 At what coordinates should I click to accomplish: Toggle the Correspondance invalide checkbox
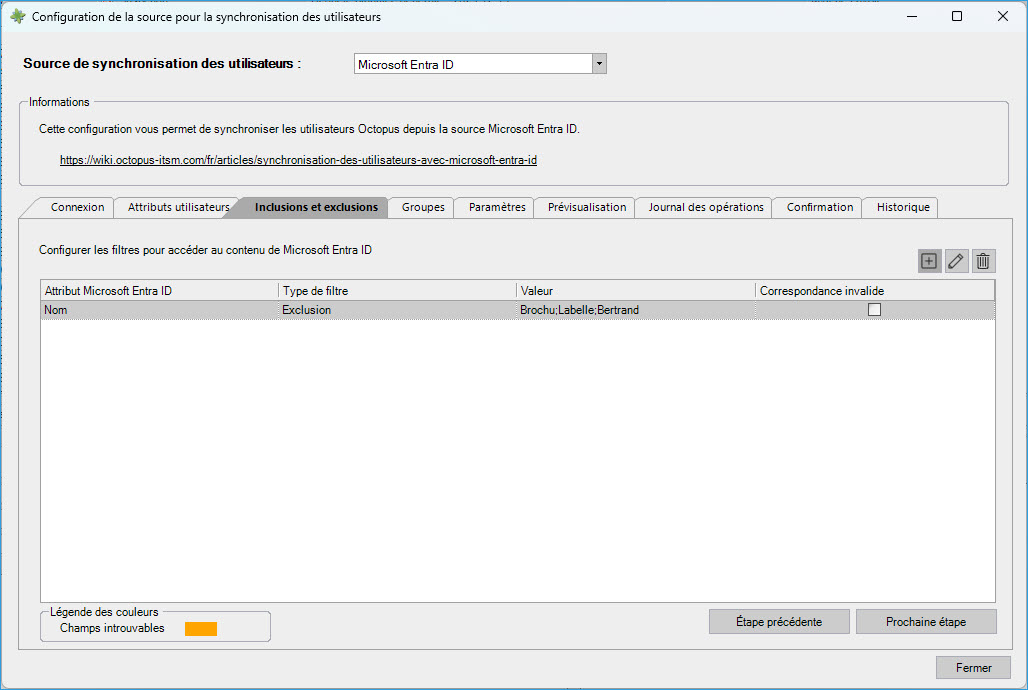coord(874,310)
